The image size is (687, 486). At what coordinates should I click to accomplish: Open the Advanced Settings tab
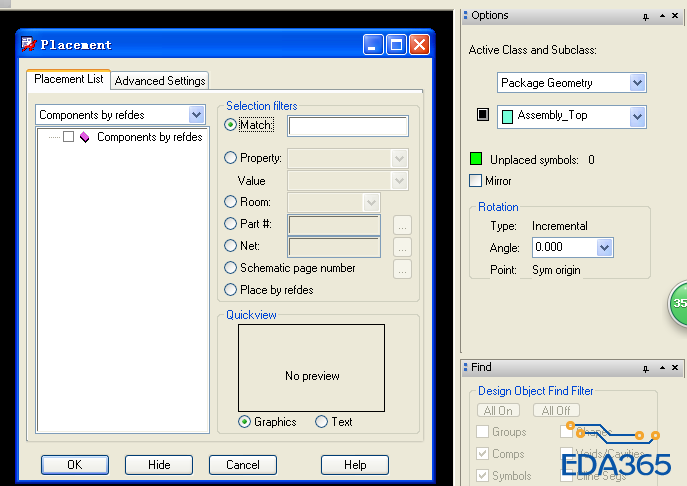159,81
